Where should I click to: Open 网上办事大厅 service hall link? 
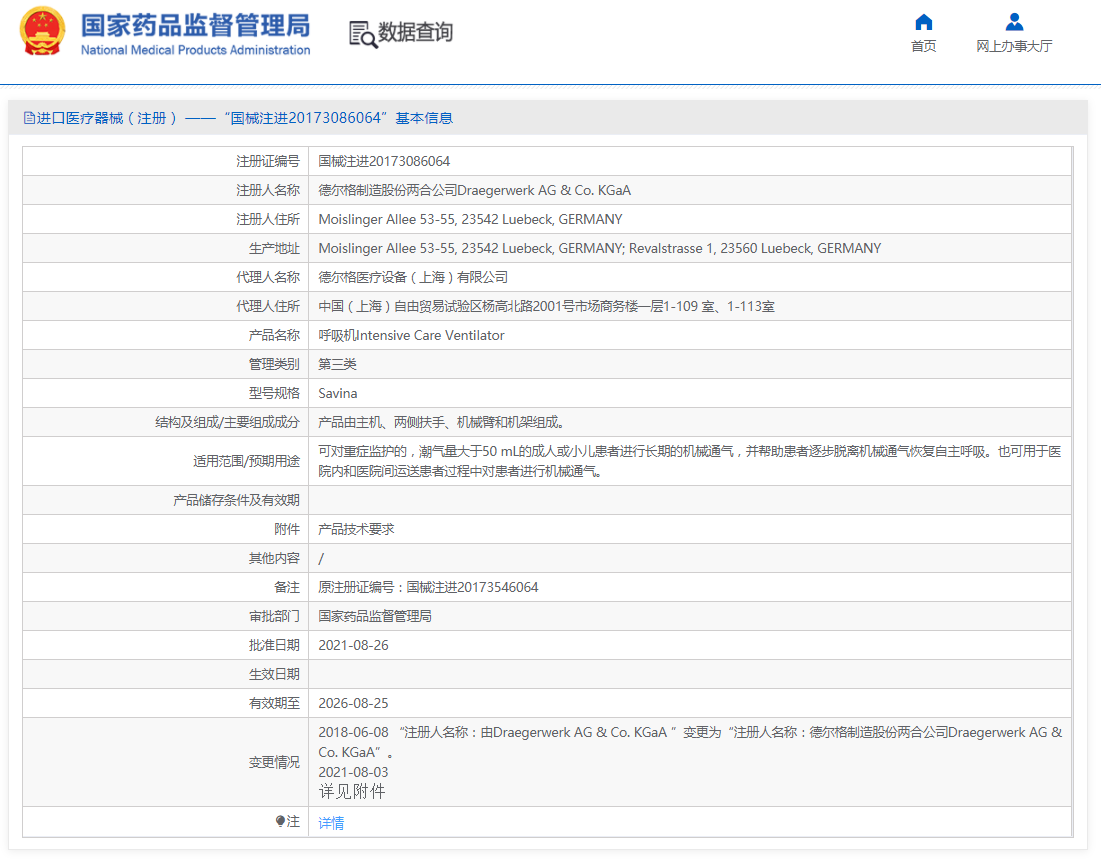click(x=1014, y=46)
